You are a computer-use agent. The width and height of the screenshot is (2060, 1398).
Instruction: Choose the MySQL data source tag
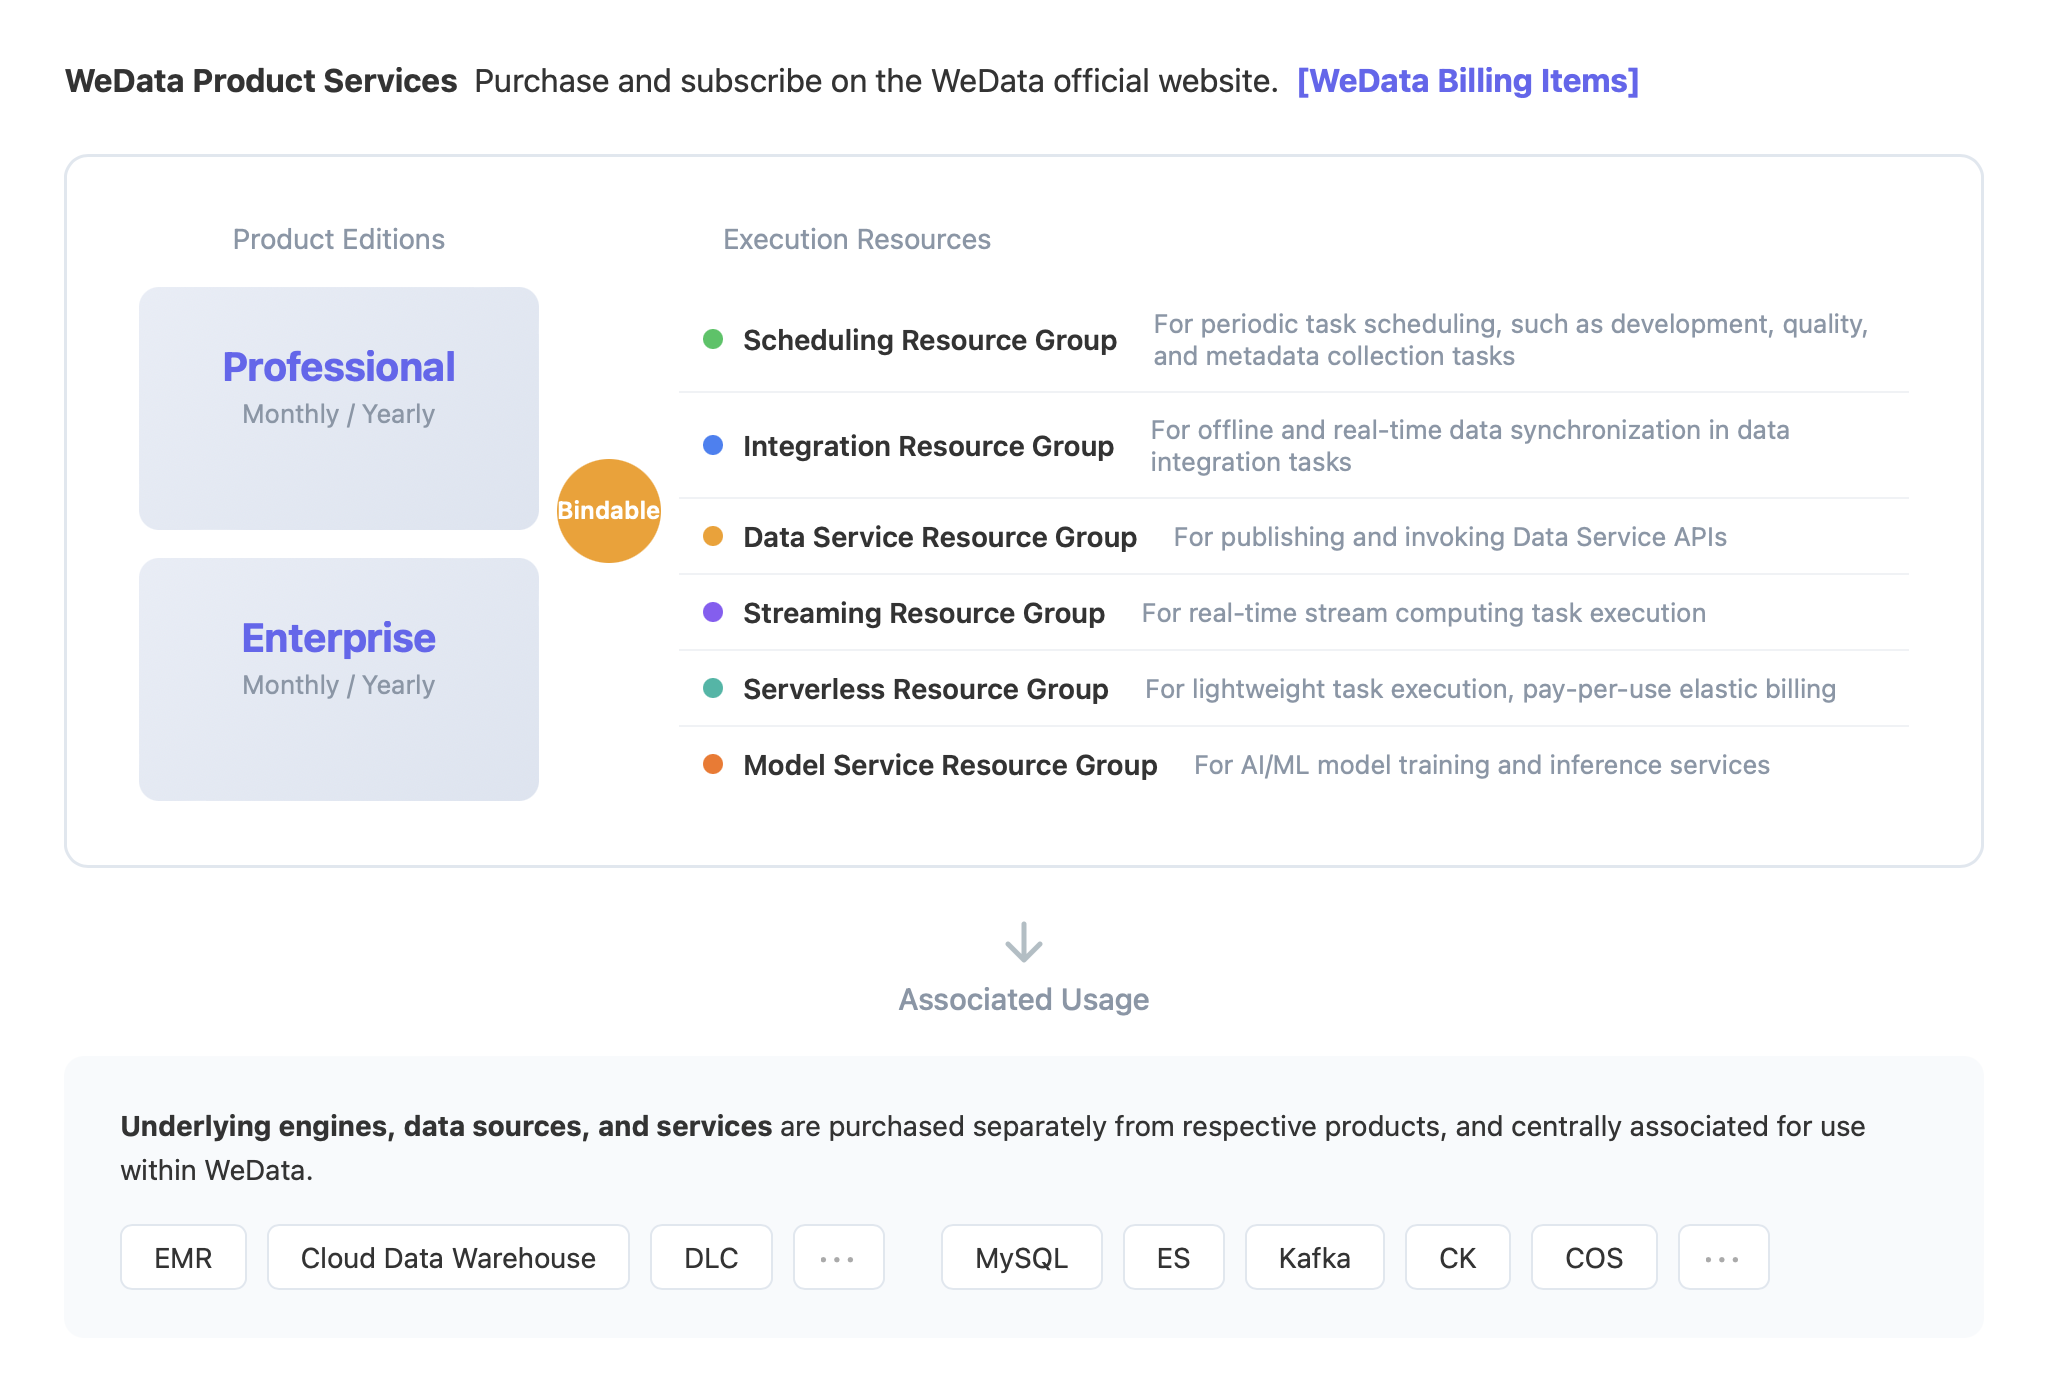[x=1021, y=1257]
